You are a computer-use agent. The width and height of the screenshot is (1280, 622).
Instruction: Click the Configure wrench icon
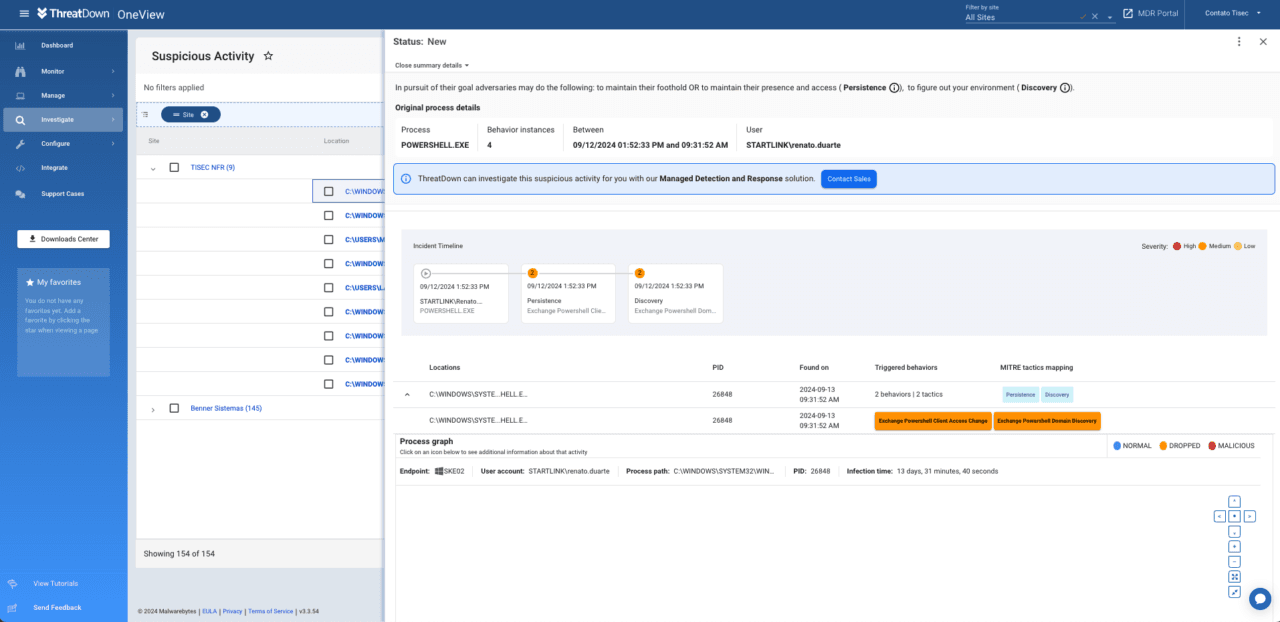(20, 143)
